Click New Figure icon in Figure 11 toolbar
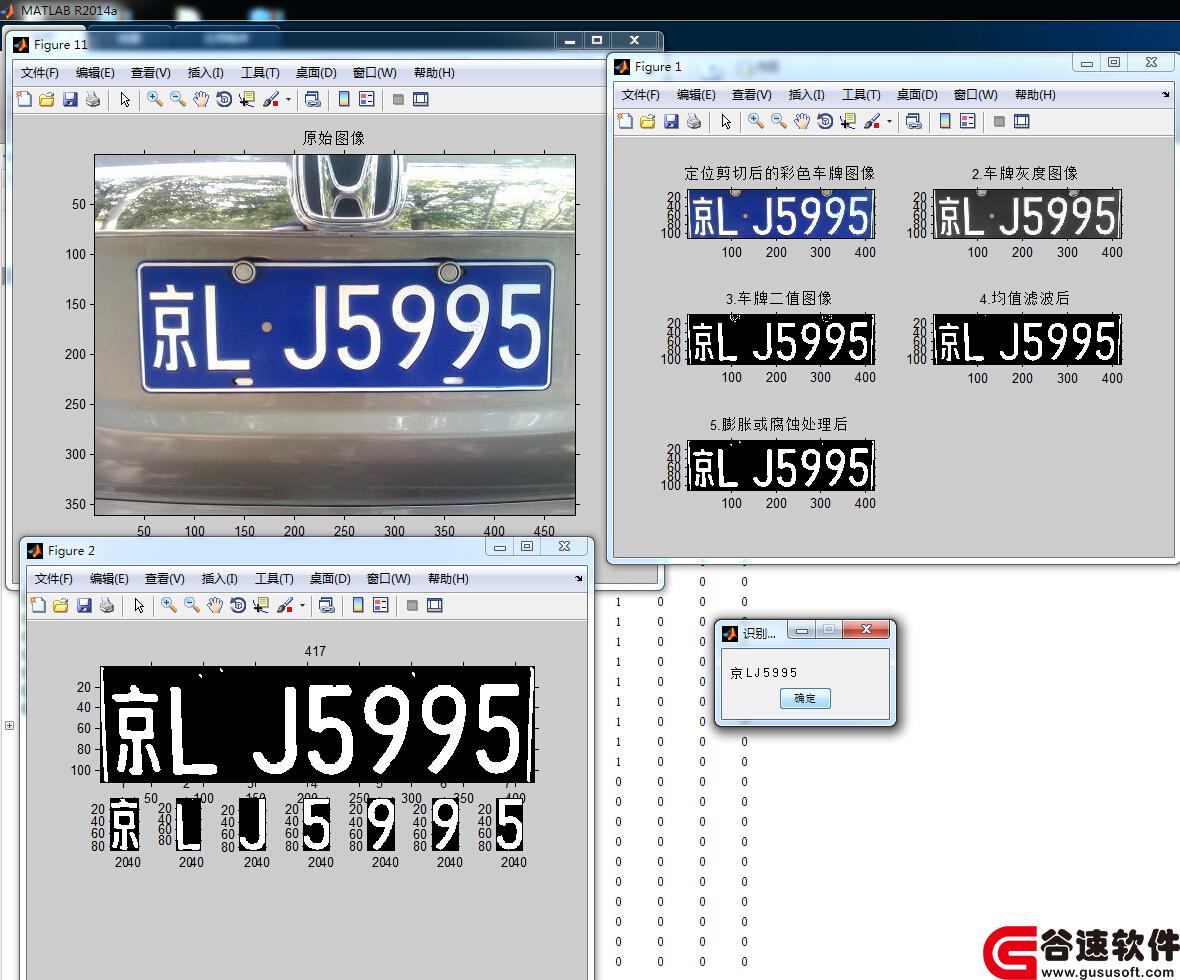 coord(24,99)
